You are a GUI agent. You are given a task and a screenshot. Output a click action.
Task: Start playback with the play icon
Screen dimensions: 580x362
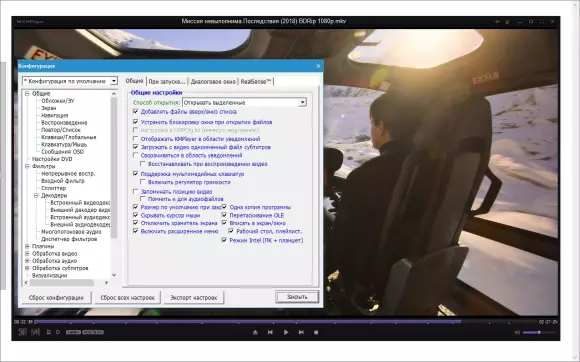point(286,332)
